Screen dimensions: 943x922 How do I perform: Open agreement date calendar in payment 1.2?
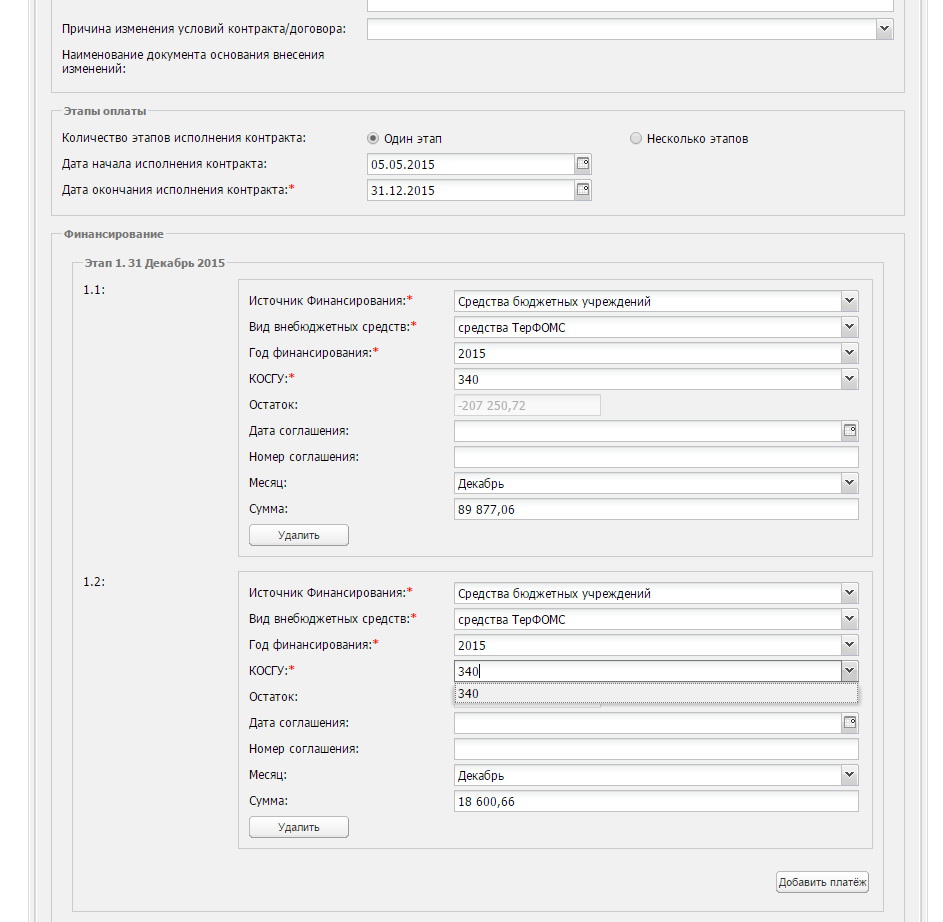[850, 723]
